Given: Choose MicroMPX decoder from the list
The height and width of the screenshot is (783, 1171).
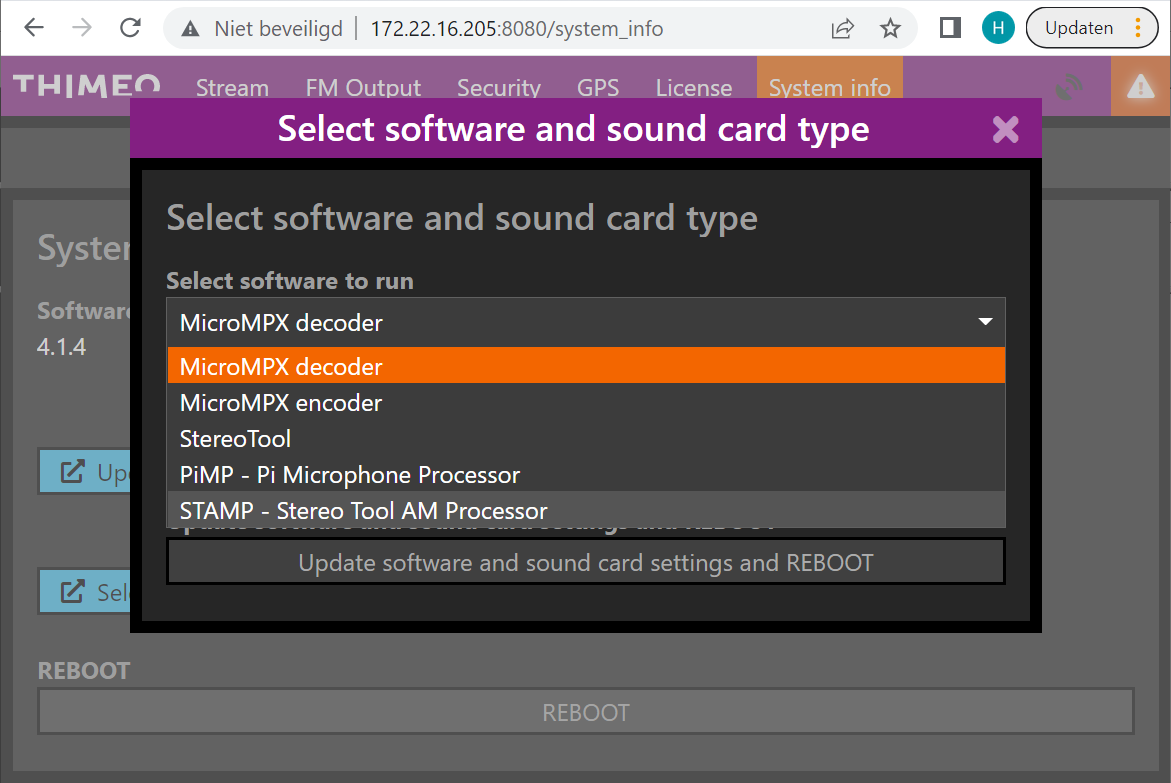Looking at the screenshot, I should [x=586, y=366].
